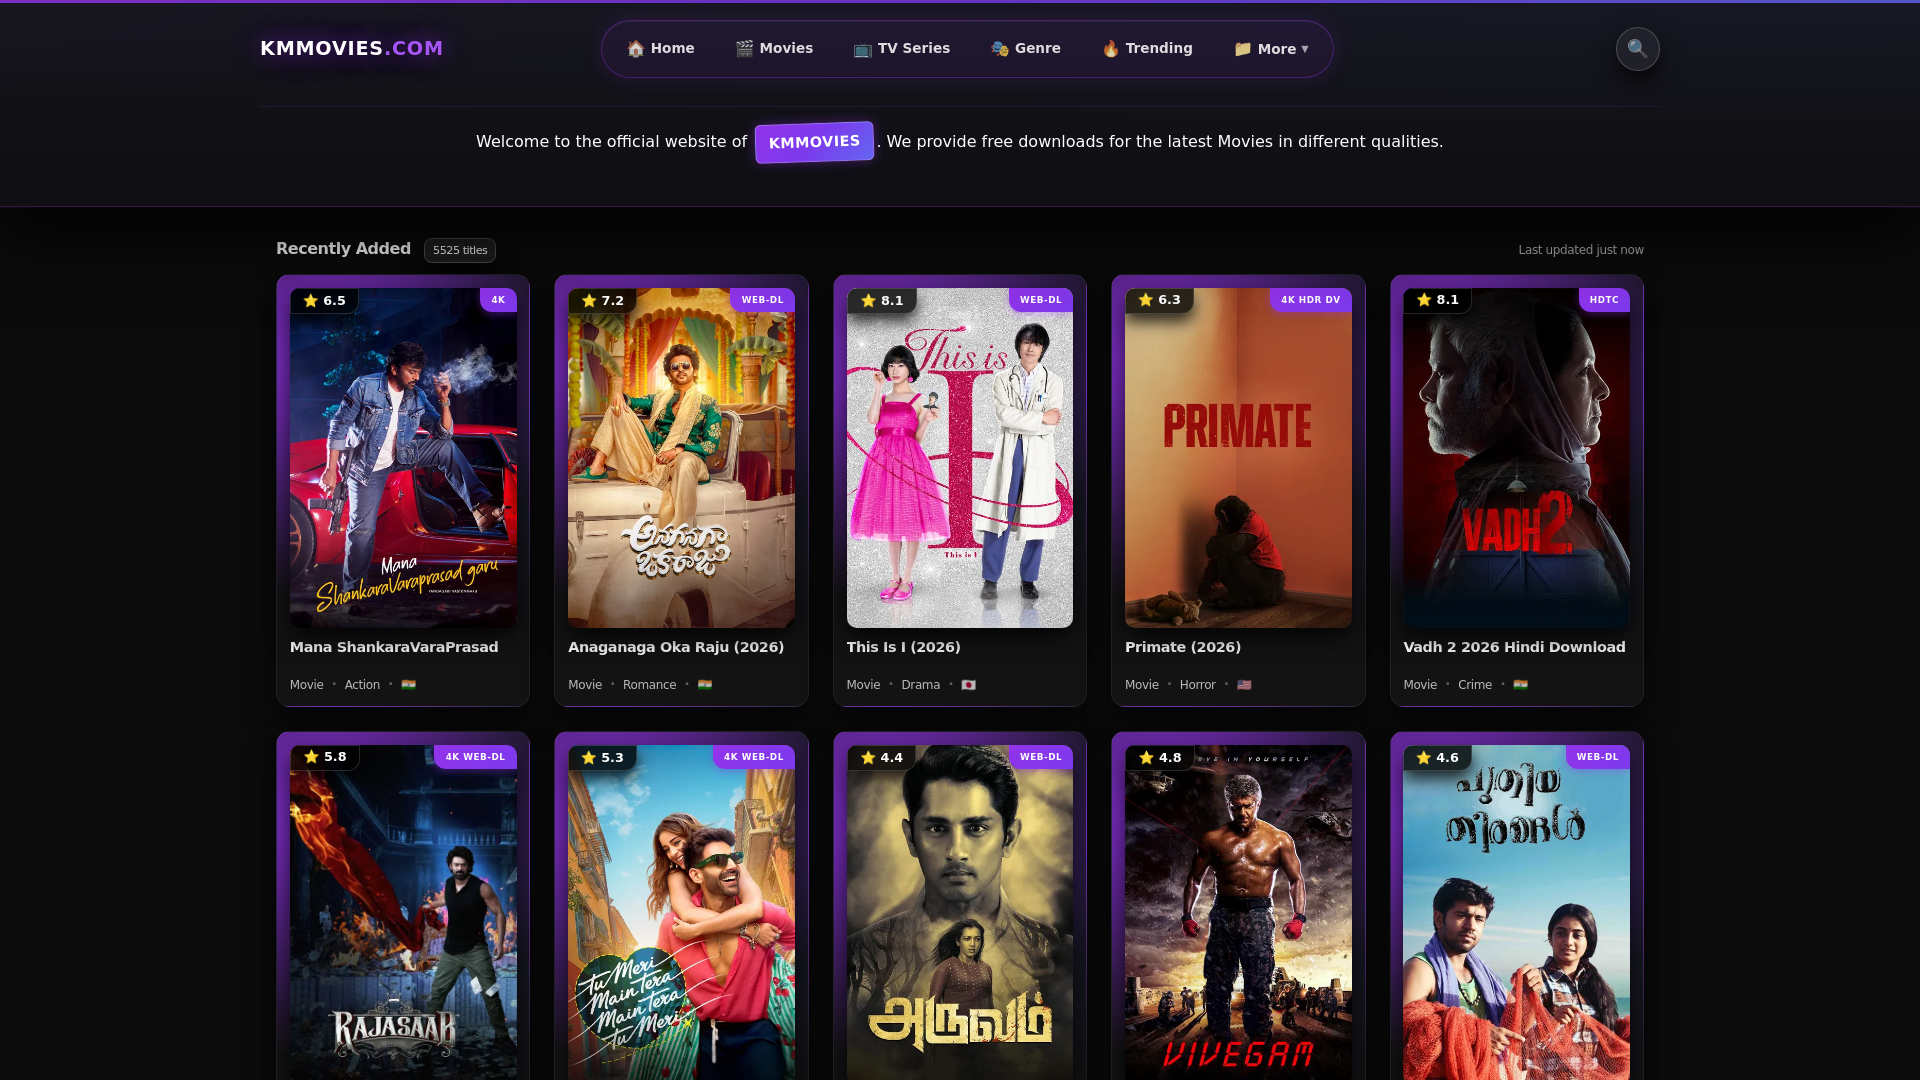Click the Romance genre tag
Screen dimensions: 1920x1080
[649, 685]
